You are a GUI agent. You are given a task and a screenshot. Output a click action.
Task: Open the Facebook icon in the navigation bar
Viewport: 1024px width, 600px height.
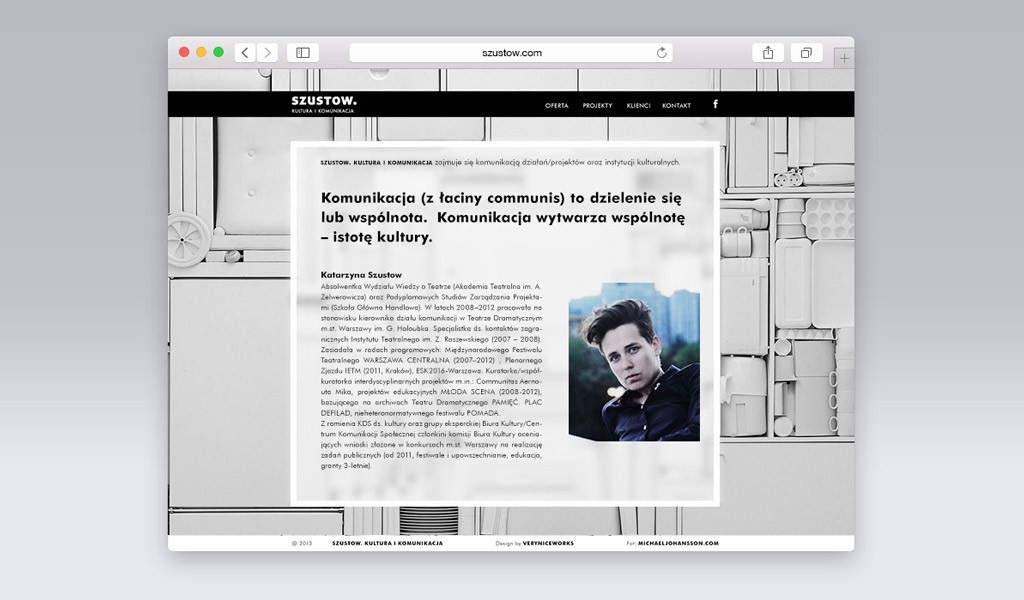click(x=715, y=104)
